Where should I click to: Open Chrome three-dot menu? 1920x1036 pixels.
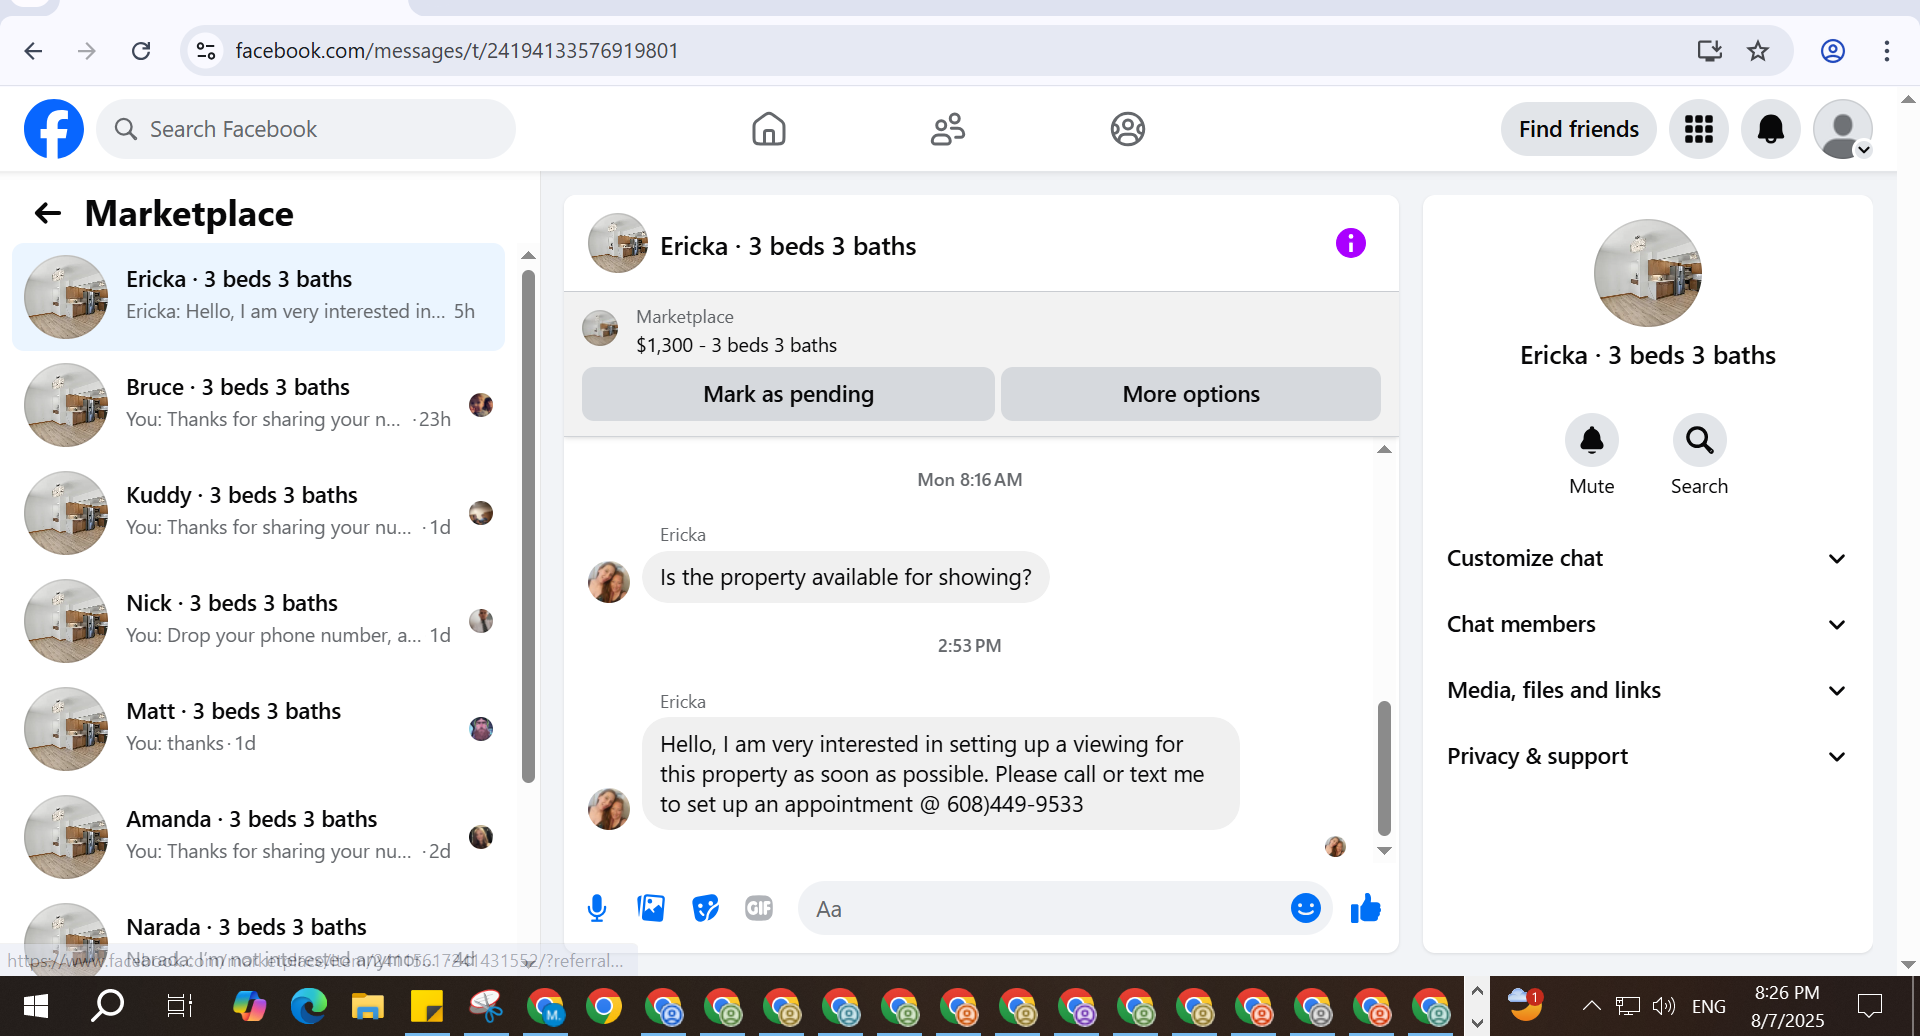[x=1886, y=51]
